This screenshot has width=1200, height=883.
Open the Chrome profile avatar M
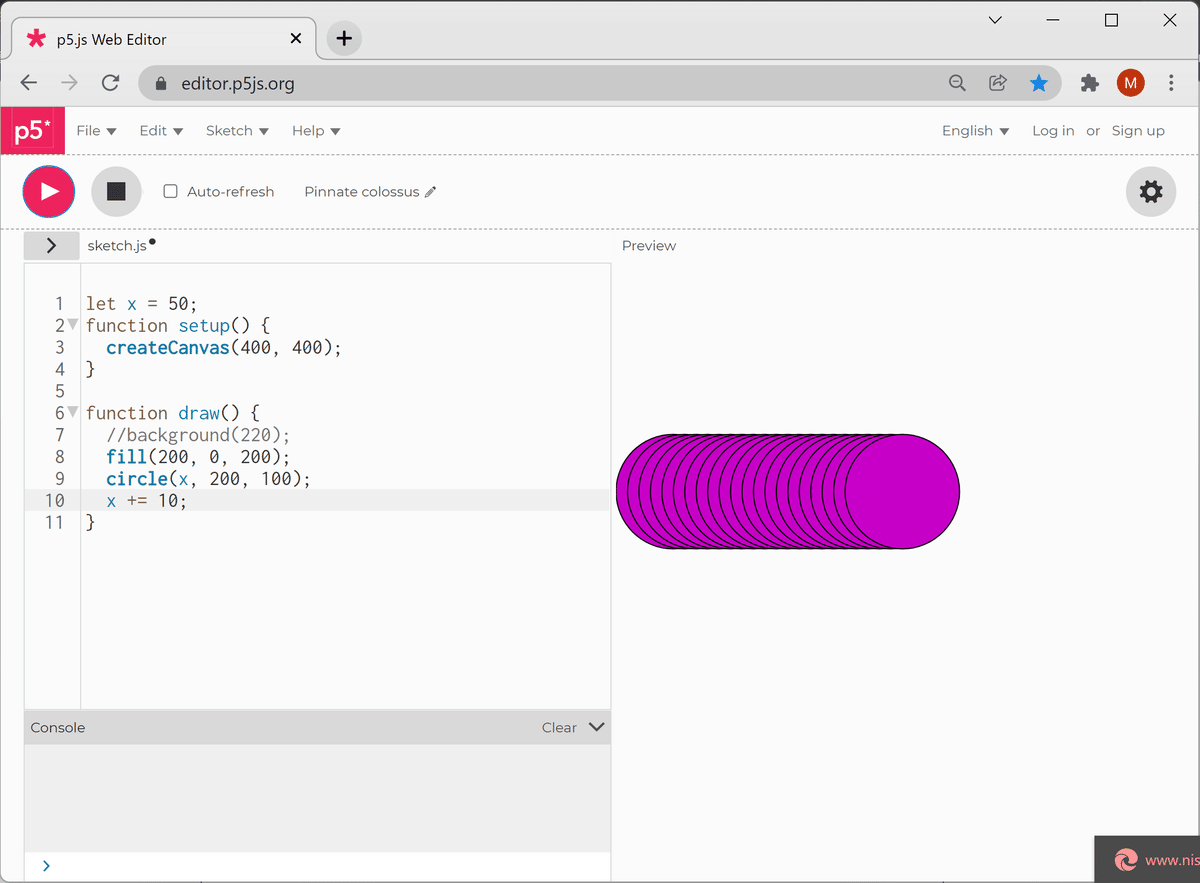pos(1130,83)
